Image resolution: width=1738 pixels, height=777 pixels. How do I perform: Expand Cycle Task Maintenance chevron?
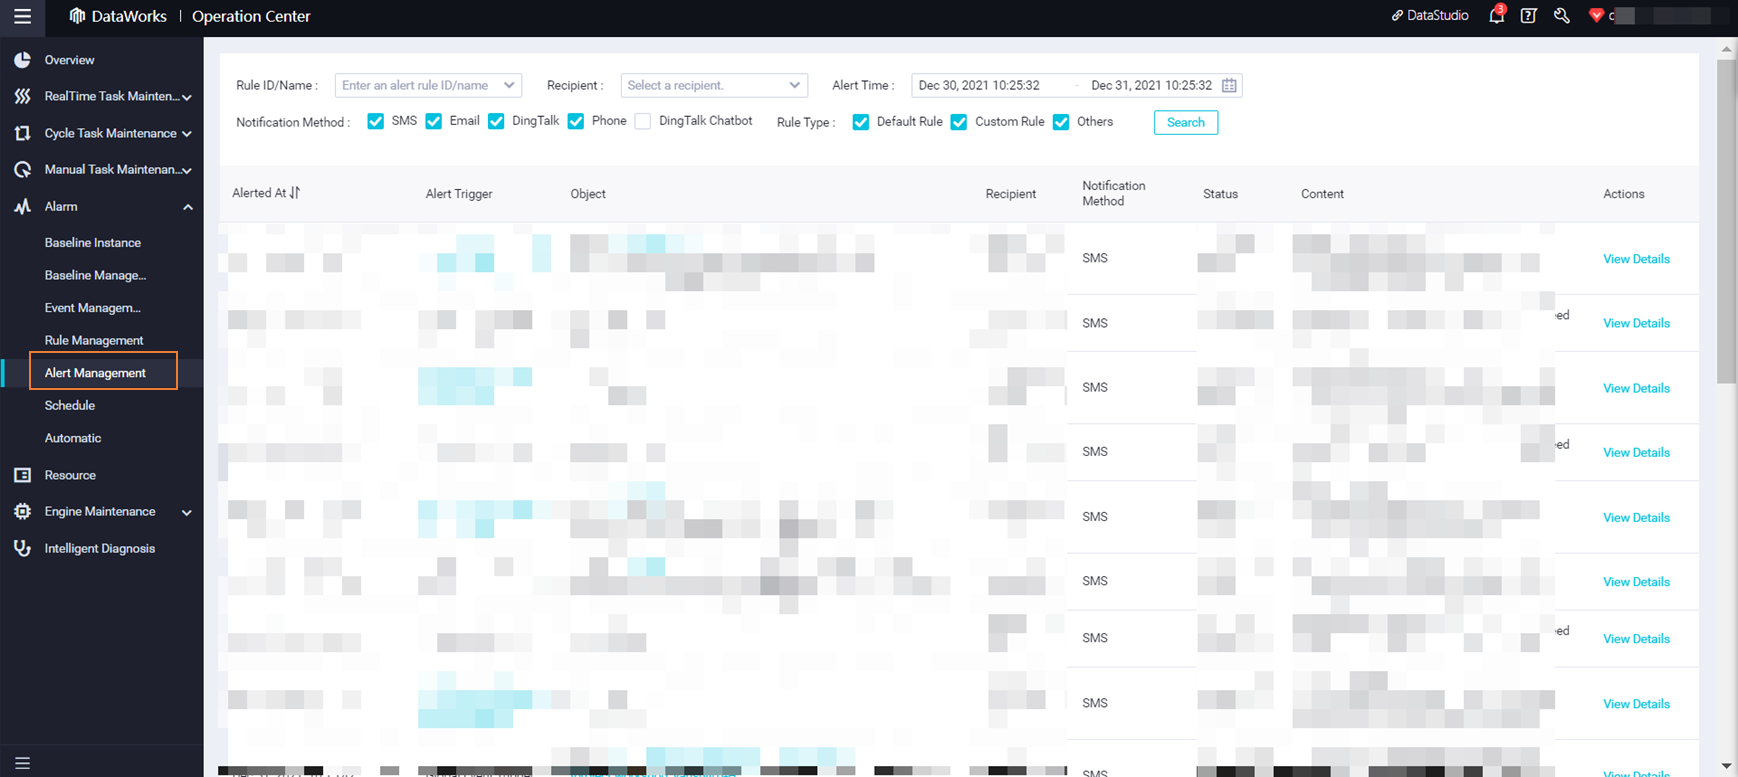tap(186, 134)
